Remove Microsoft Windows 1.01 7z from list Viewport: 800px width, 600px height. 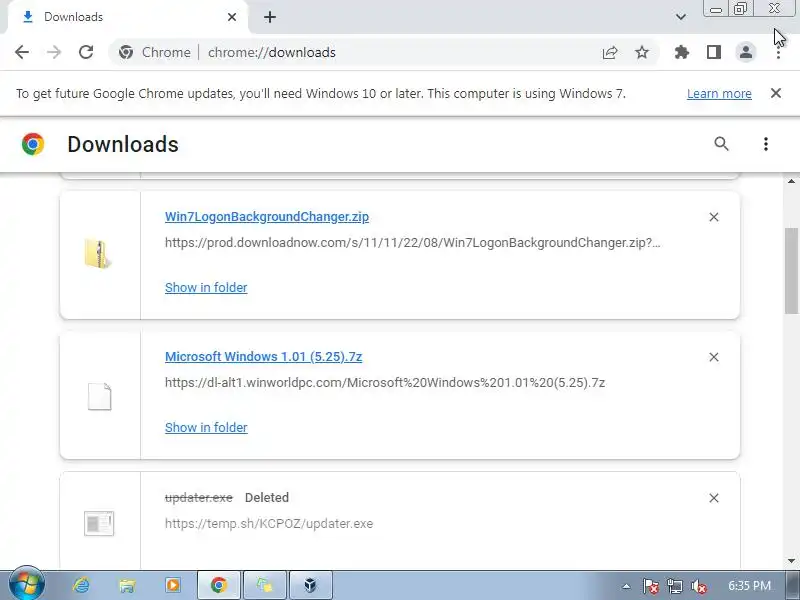pos(714,357)
